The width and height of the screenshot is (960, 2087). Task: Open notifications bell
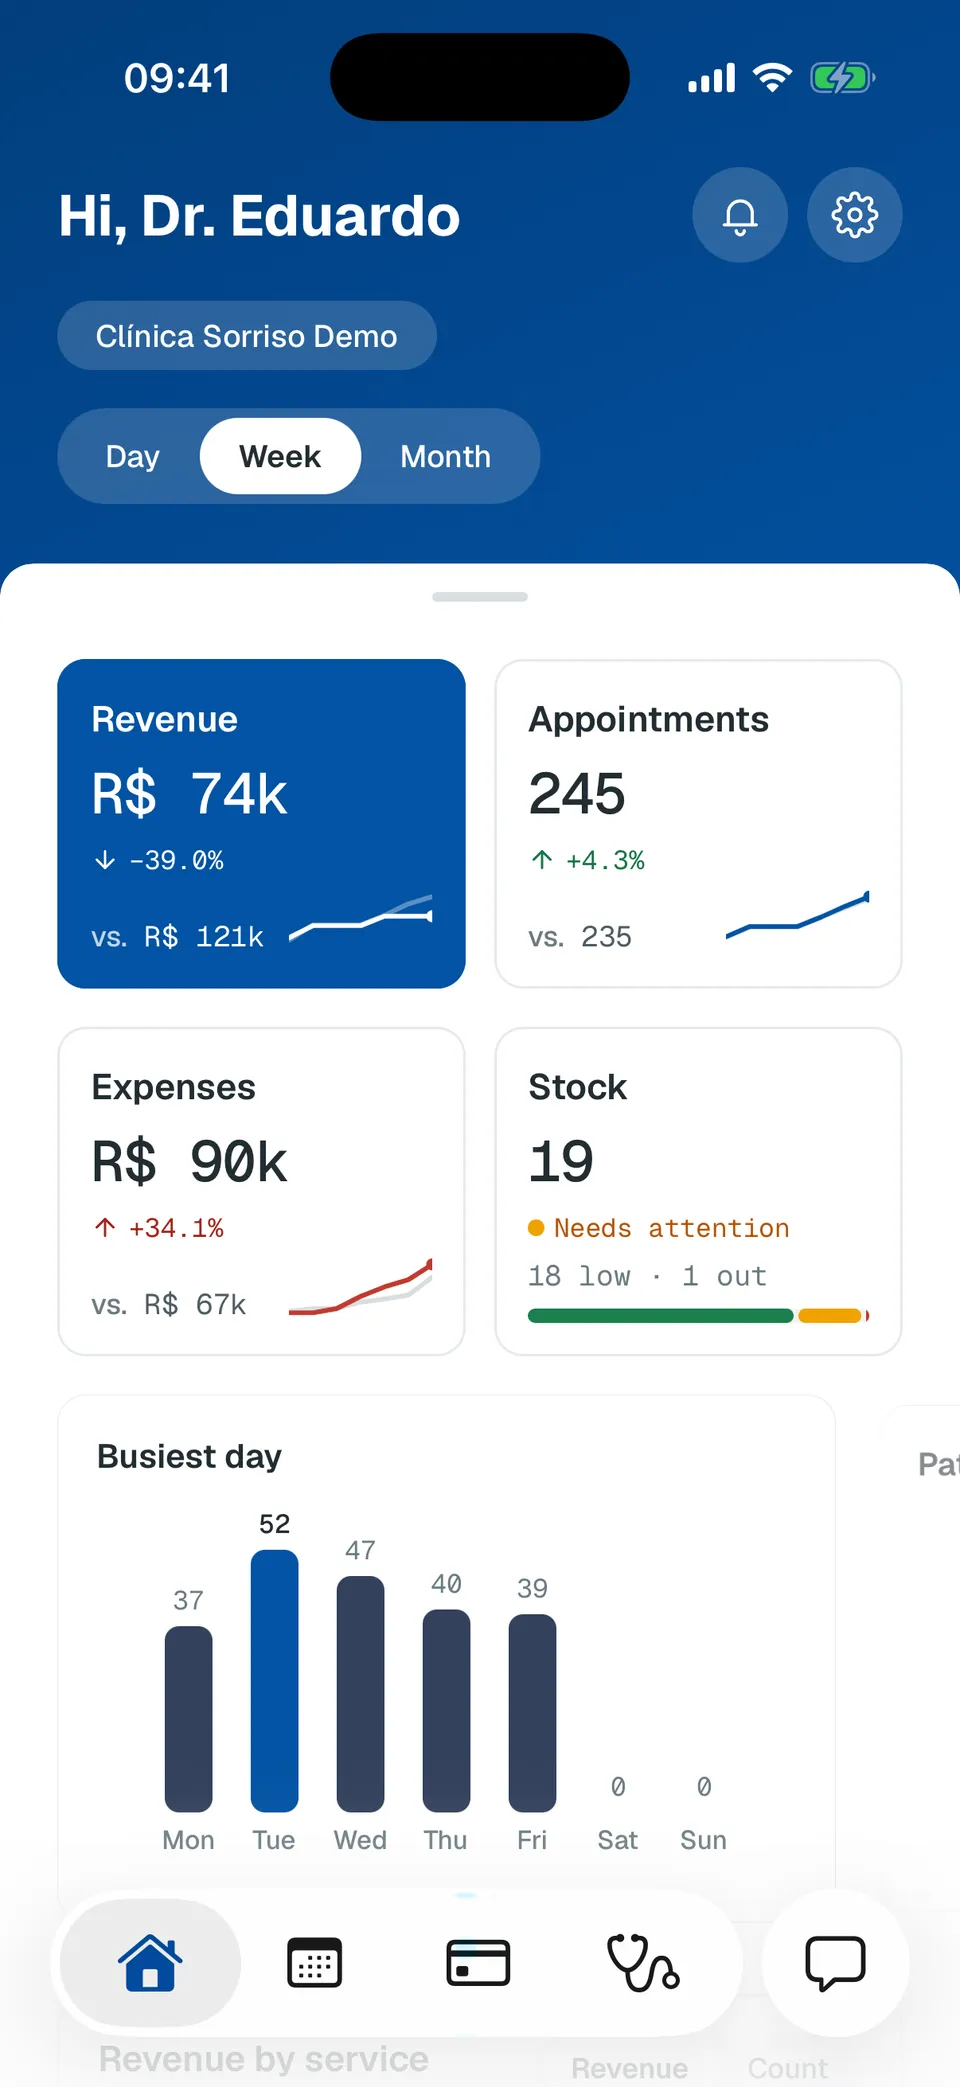(740, 215)
